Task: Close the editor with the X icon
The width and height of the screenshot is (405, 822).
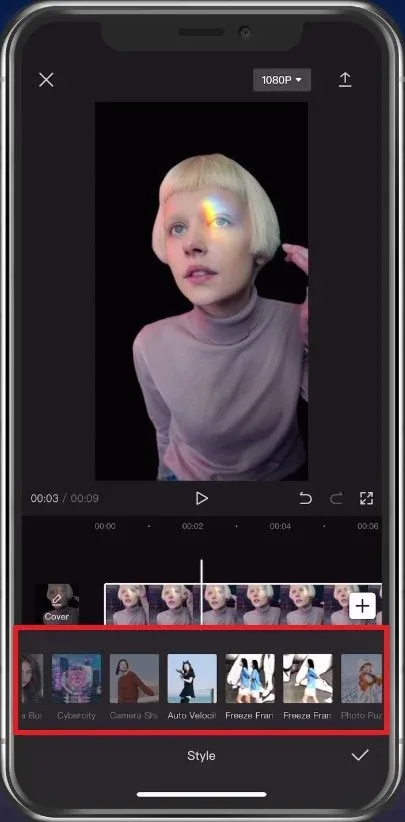Action: click(46, 80)
